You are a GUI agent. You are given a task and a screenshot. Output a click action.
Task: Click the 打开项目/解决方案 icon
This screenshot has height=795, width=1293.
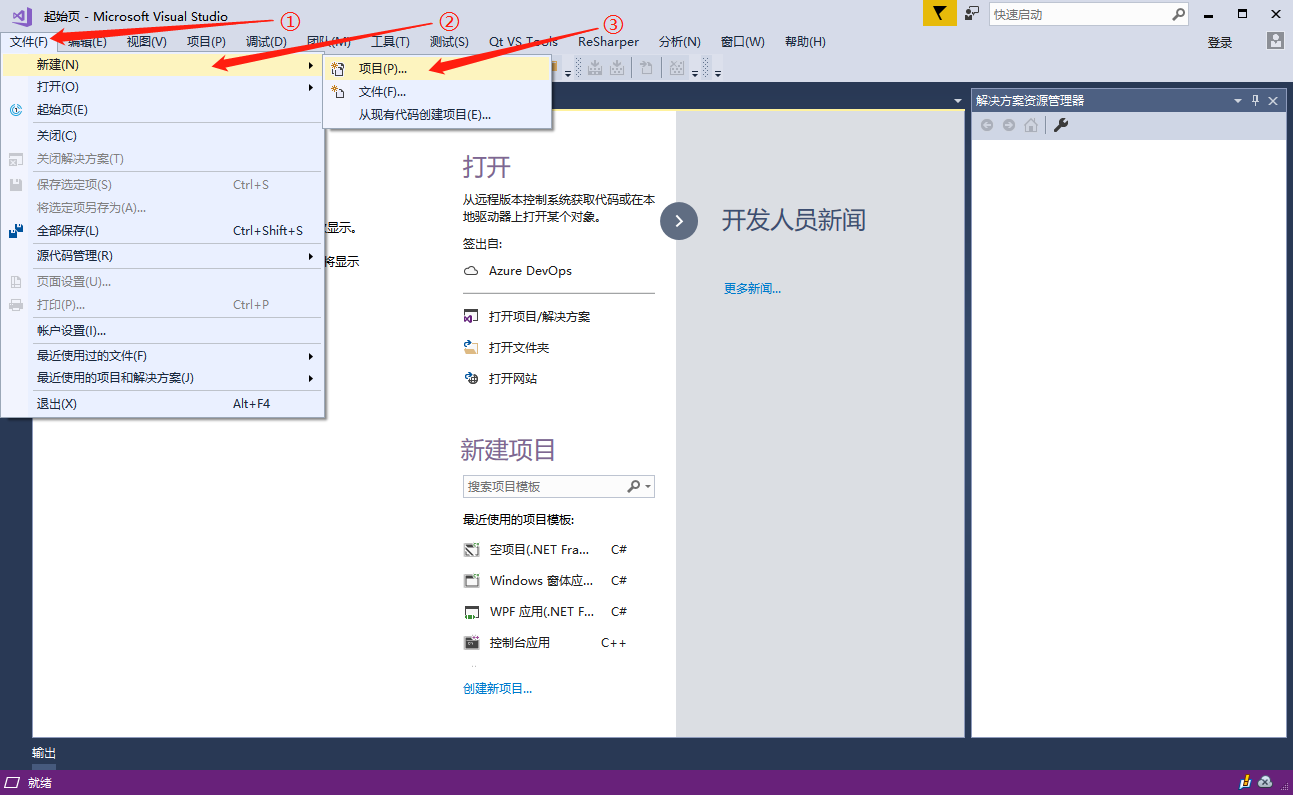[471, 317]
